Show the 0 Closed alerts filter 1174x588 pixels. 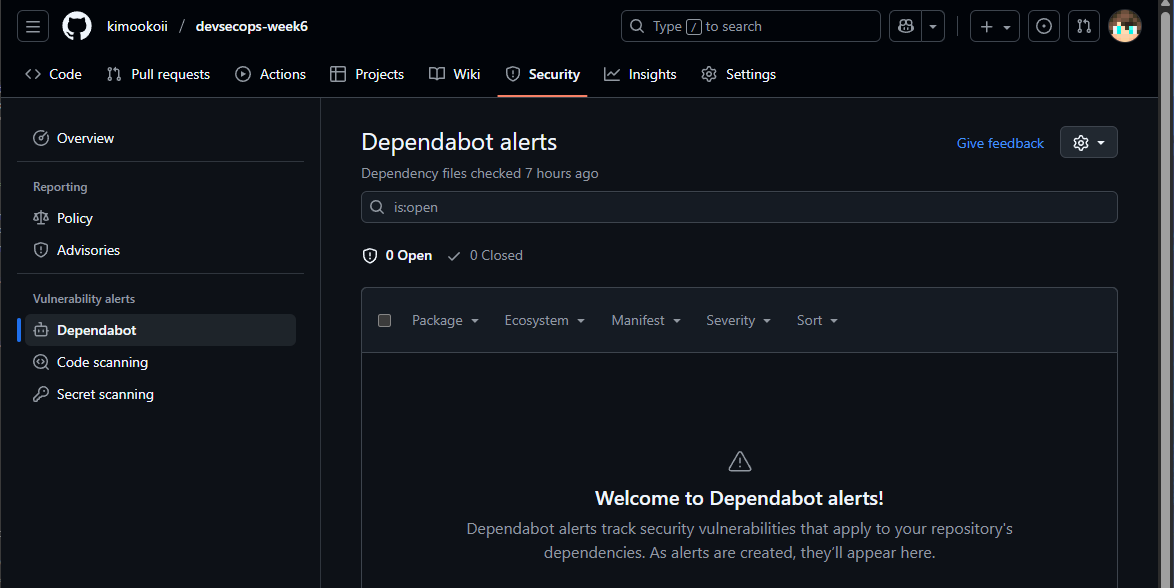tap(485, 255)
